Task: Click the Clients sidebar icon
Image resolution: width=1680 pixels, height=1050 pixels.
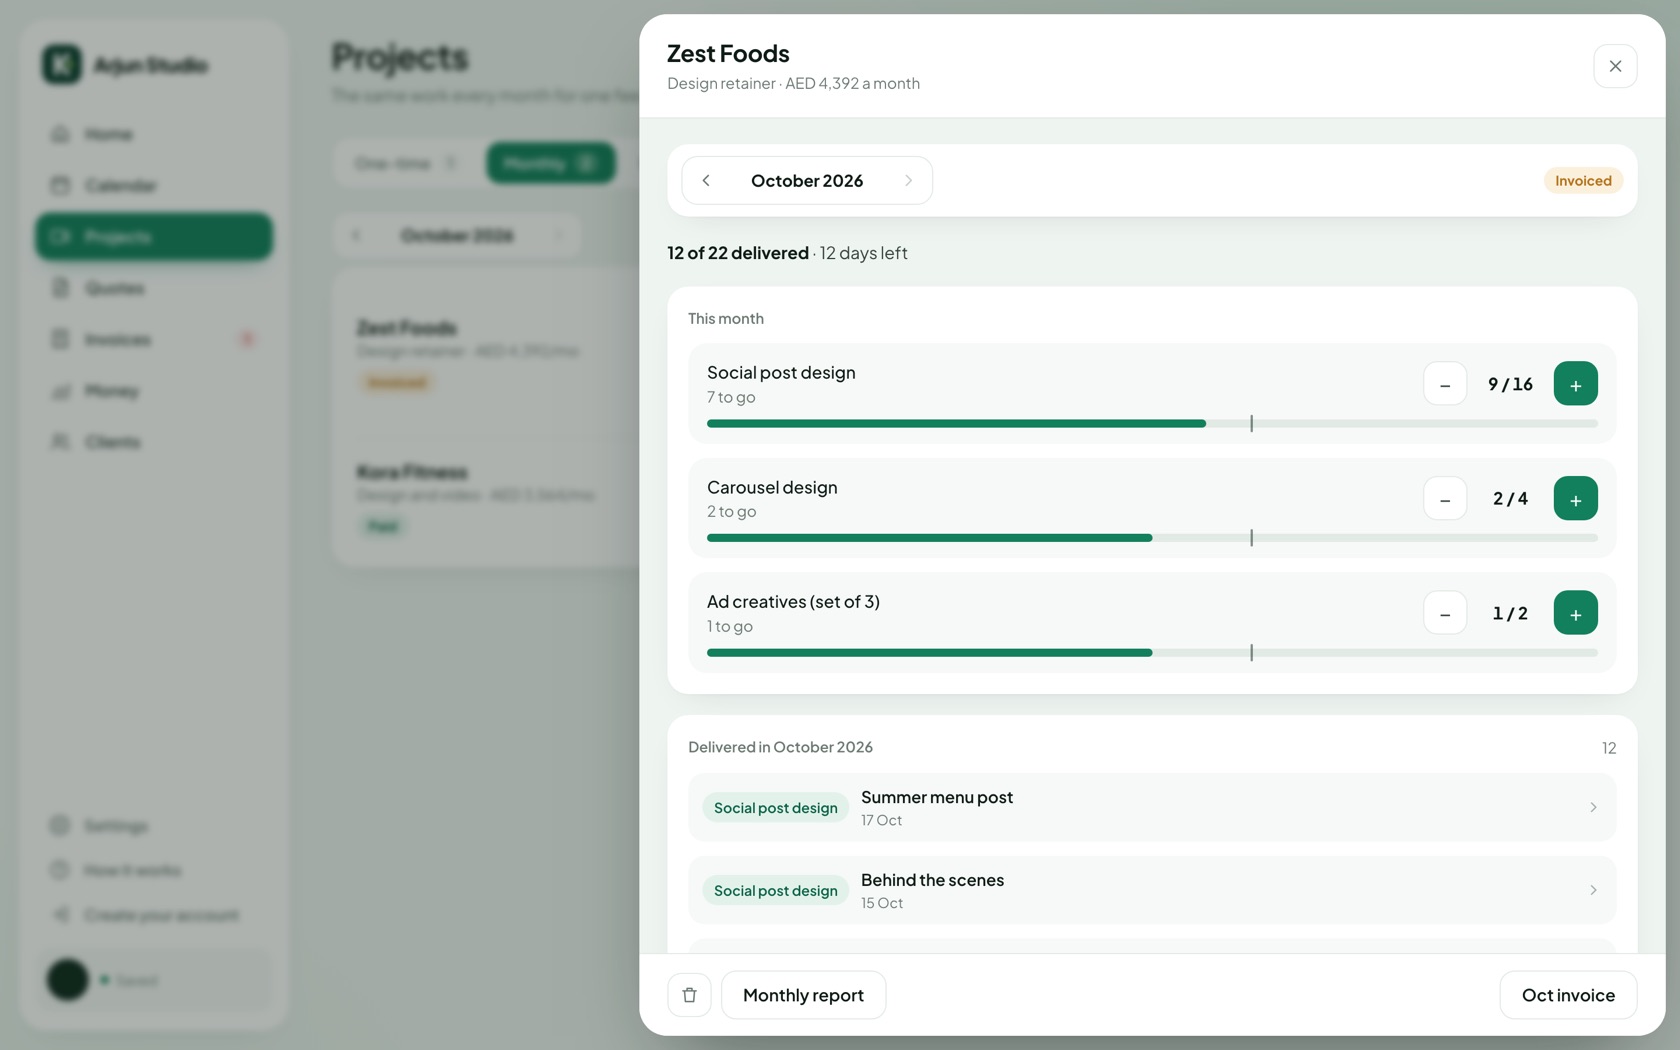Action: point(61,442)
